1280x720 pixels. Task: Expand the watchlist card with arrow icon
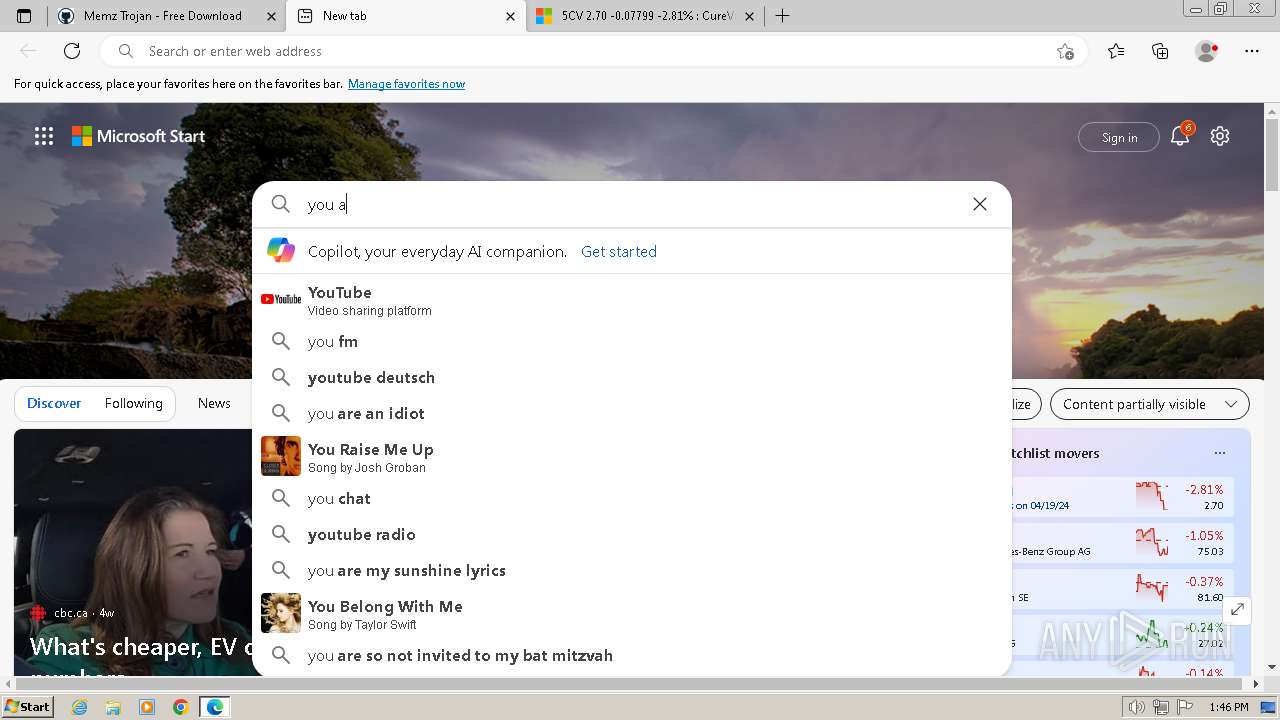click(1237, 609)
